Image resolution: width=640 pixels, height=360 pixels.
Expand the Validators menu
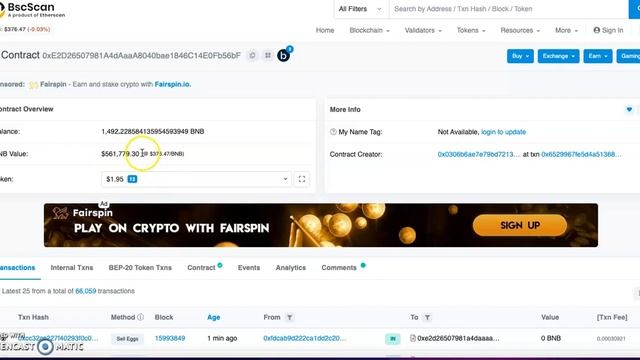(x=423, y=30)
